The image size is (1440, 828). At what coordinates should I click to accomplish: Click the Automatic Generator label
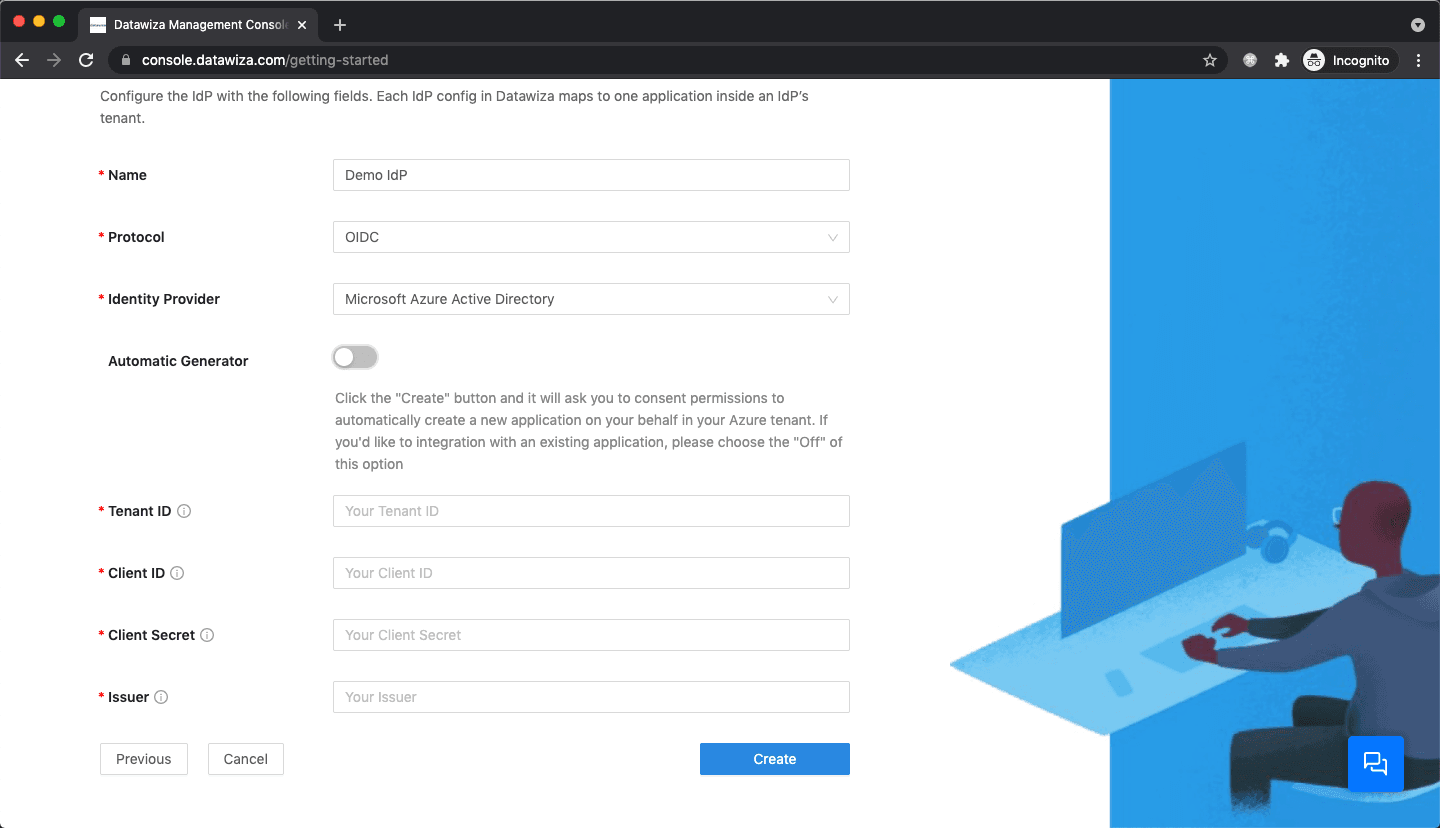click(178, 361)
